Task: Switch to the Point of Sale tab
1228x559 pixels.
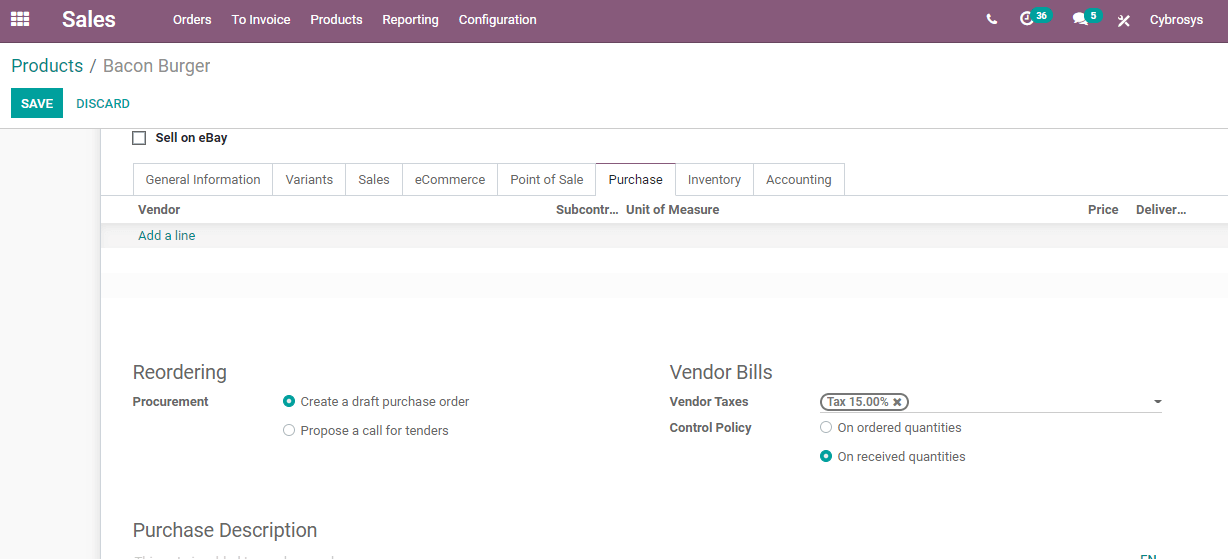Action: tap(547, 180)
